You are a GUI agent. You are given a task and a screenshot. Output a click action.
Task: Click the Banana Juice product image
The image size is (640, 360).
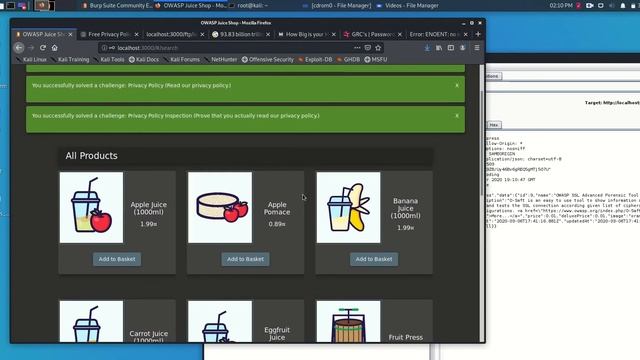(x=348, y=207)
